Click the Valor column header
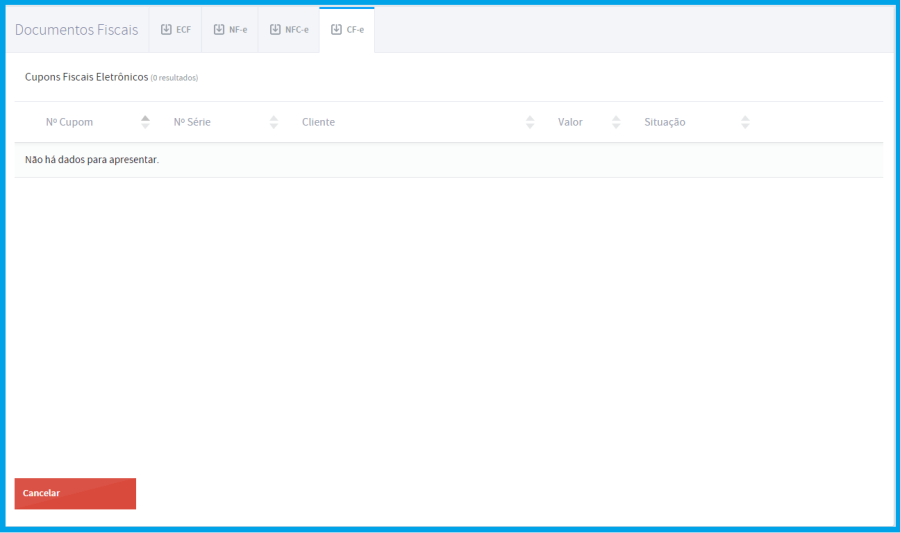 (570, 122)
